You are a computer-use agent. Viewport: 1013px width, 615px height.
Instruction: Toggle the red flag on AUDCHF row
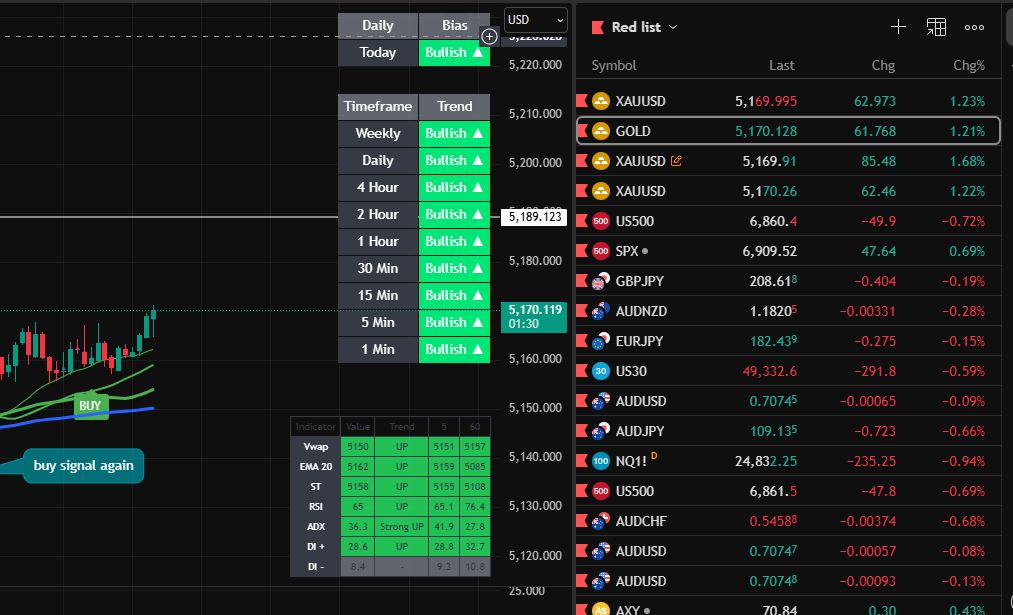coord(582,521)
